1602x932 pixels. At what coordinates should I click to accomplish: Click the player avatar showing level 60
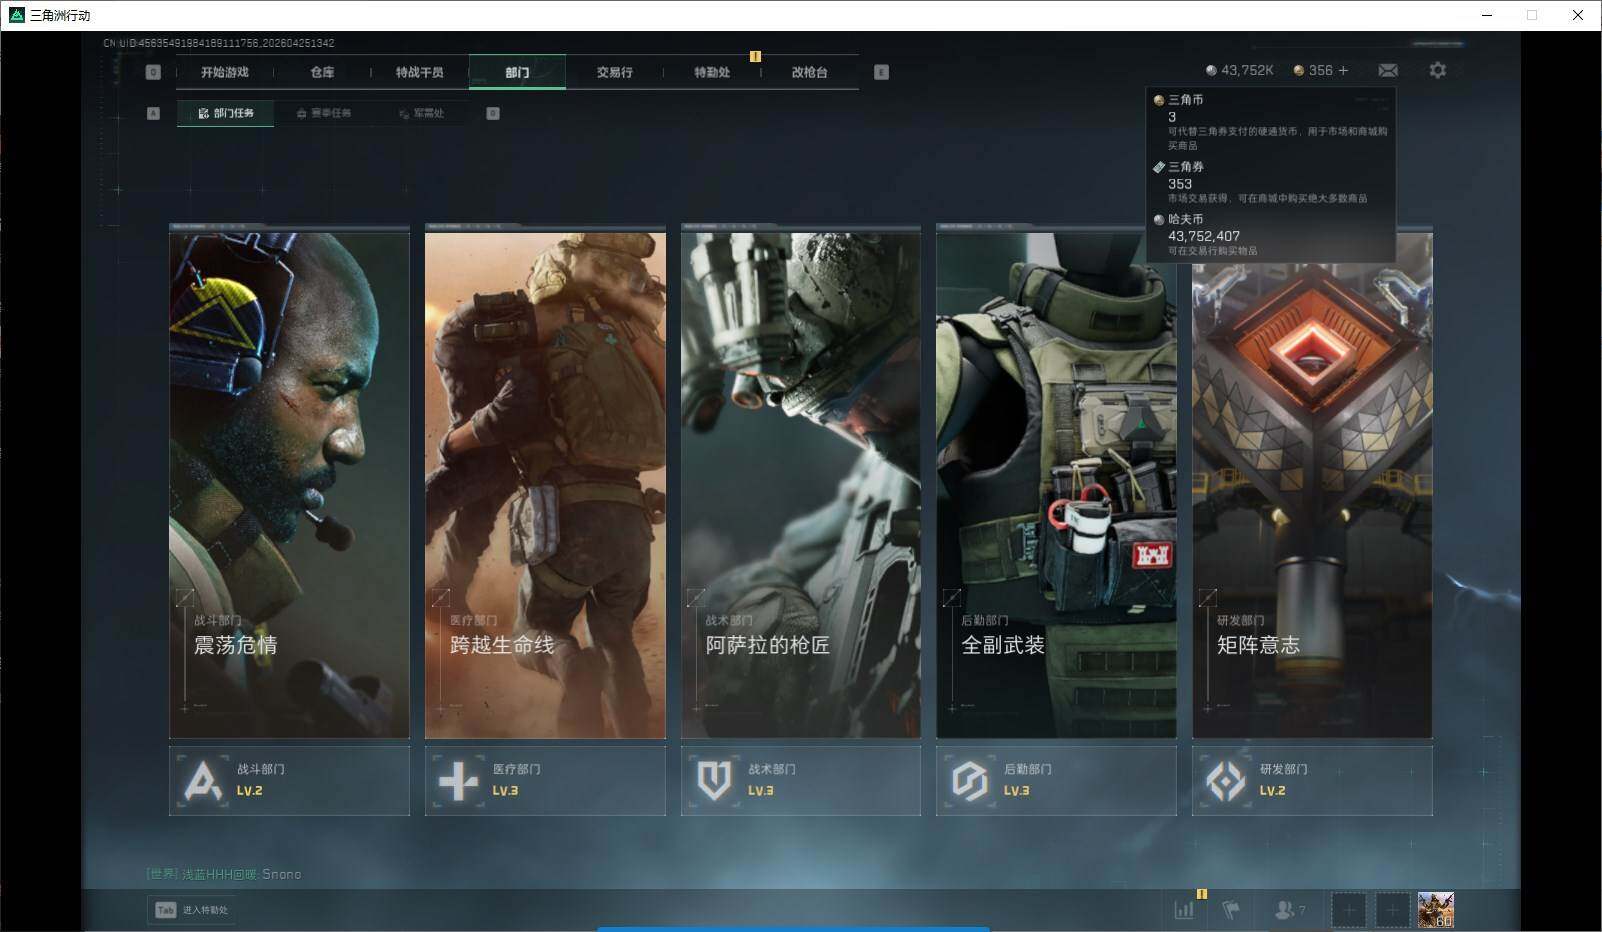(x=1435, y=910)
